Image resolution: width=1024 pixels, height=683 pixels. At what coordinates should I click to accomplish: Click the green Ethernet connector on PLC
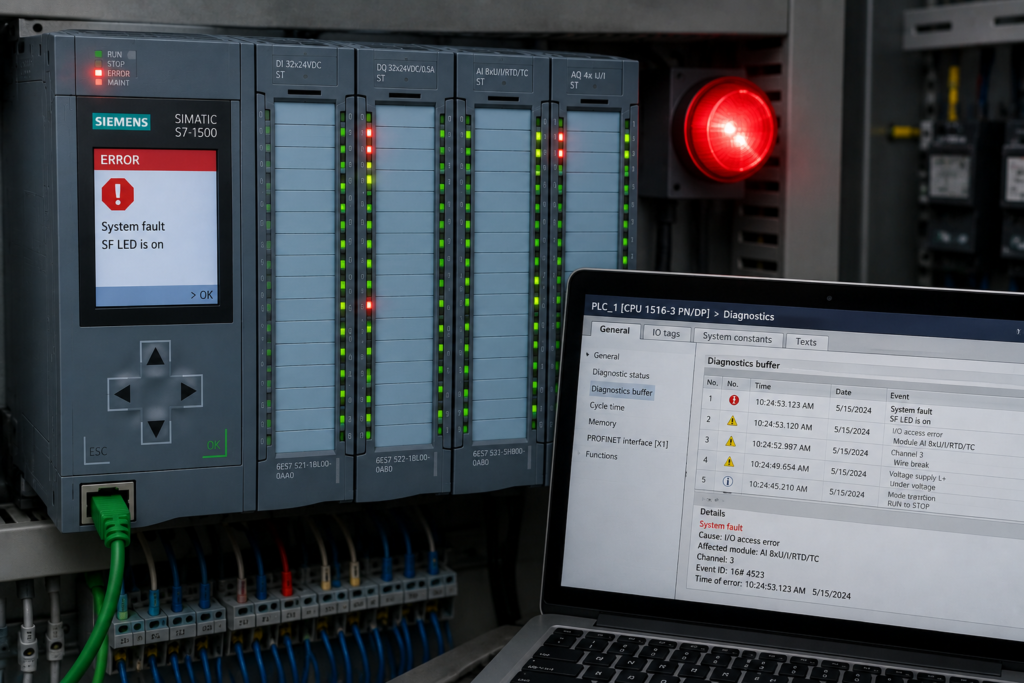110,517
